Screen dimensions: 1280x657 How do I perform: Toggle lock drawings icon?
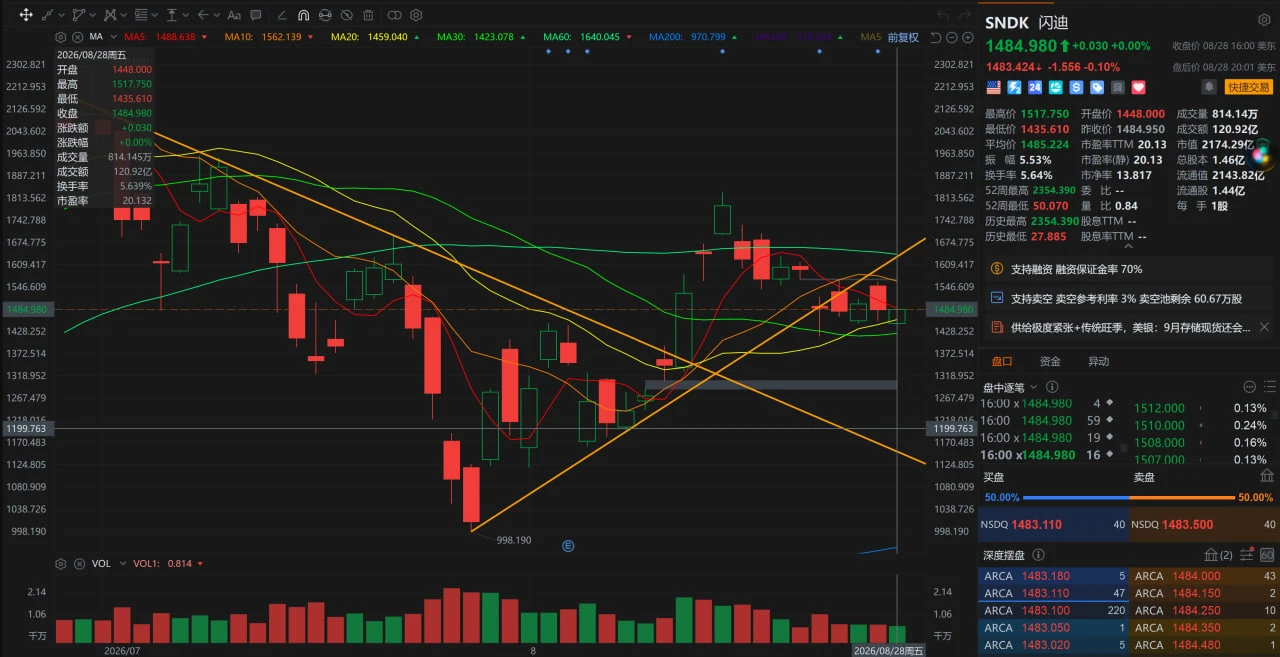pos(325,15)
